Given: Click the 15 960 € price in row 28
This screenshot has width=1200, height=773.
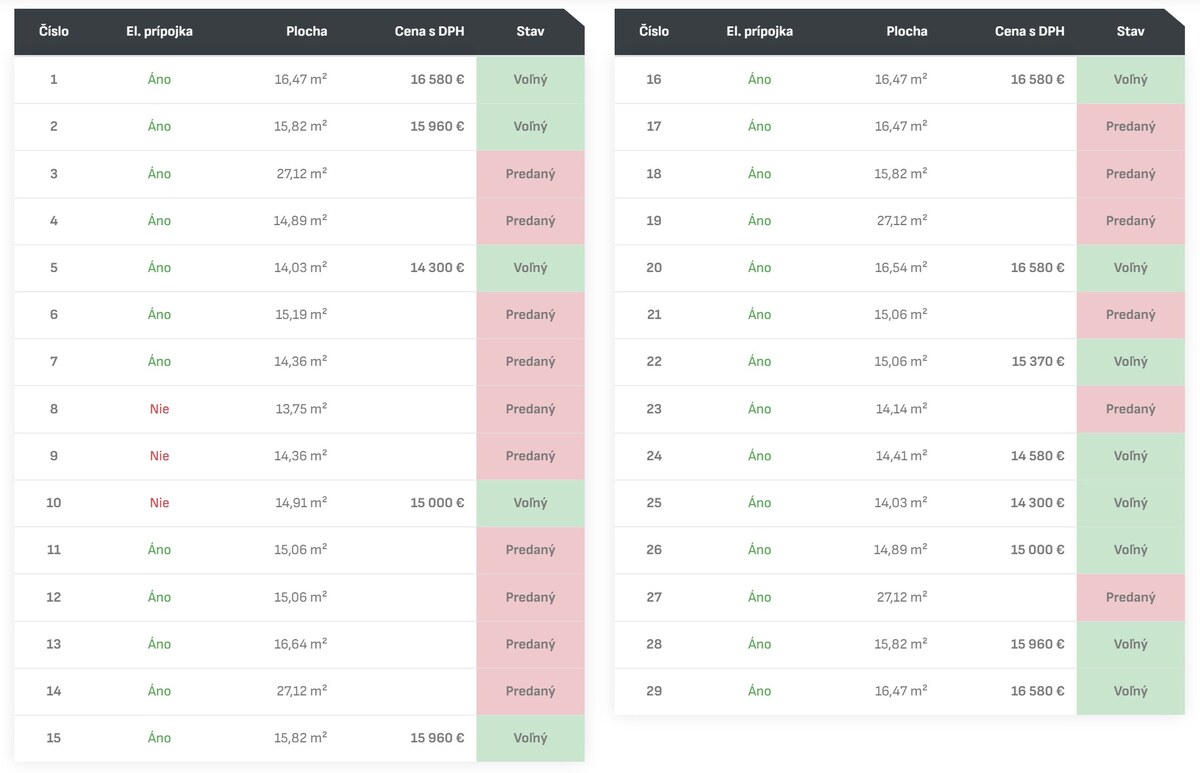Looking at the screenshot, I should tap(1037, 644).
